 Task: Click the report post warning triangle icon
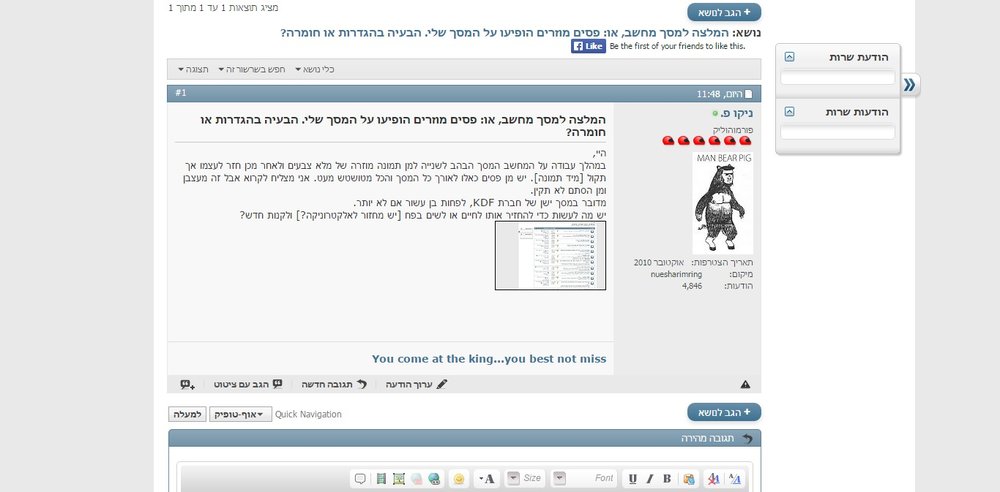pyautogui.click(x=746, y=384)
